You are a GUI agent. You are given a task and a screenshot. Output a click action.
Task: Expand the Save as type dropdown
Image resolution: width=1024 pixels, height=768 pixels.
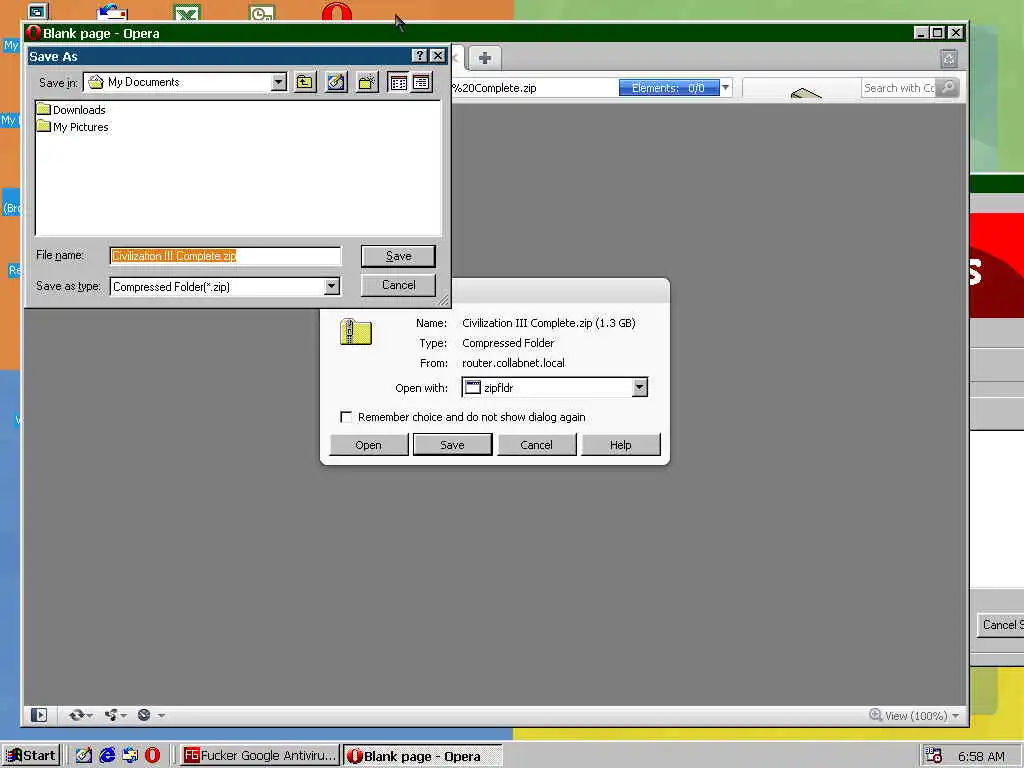click(332, 286)
